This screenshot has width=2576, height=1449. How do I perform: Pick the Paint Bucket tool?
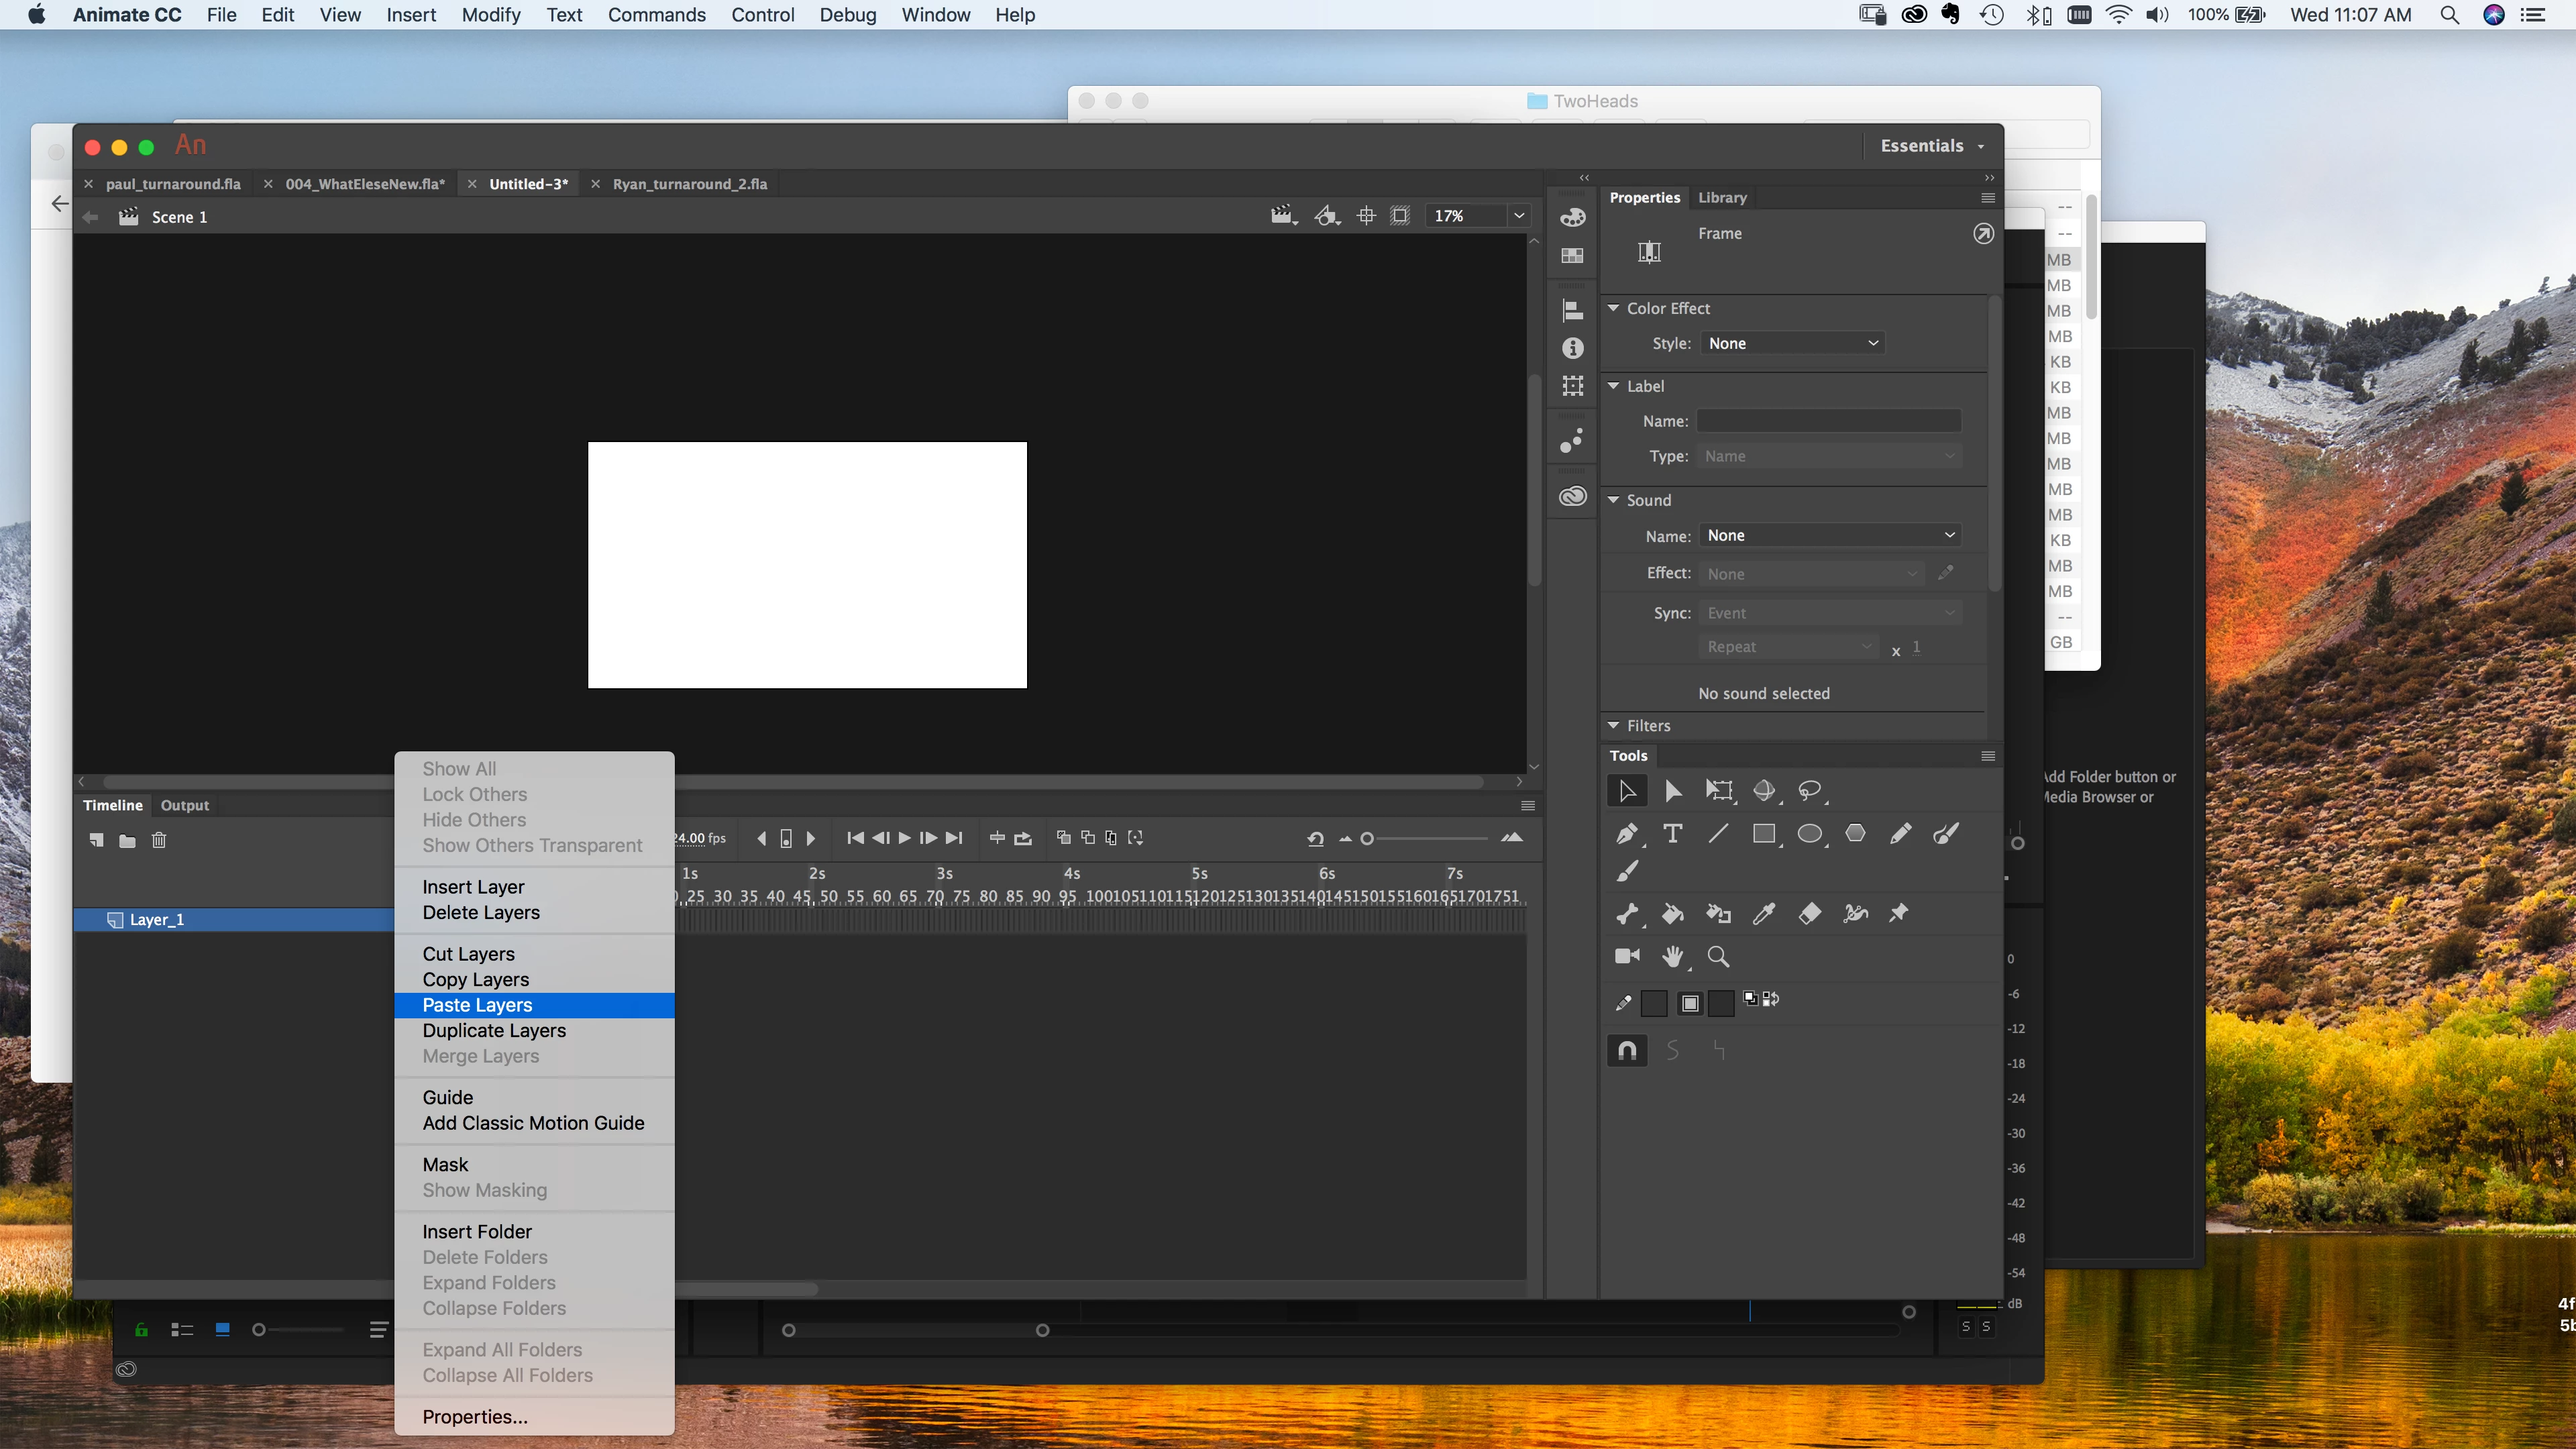click(1672, 913)
